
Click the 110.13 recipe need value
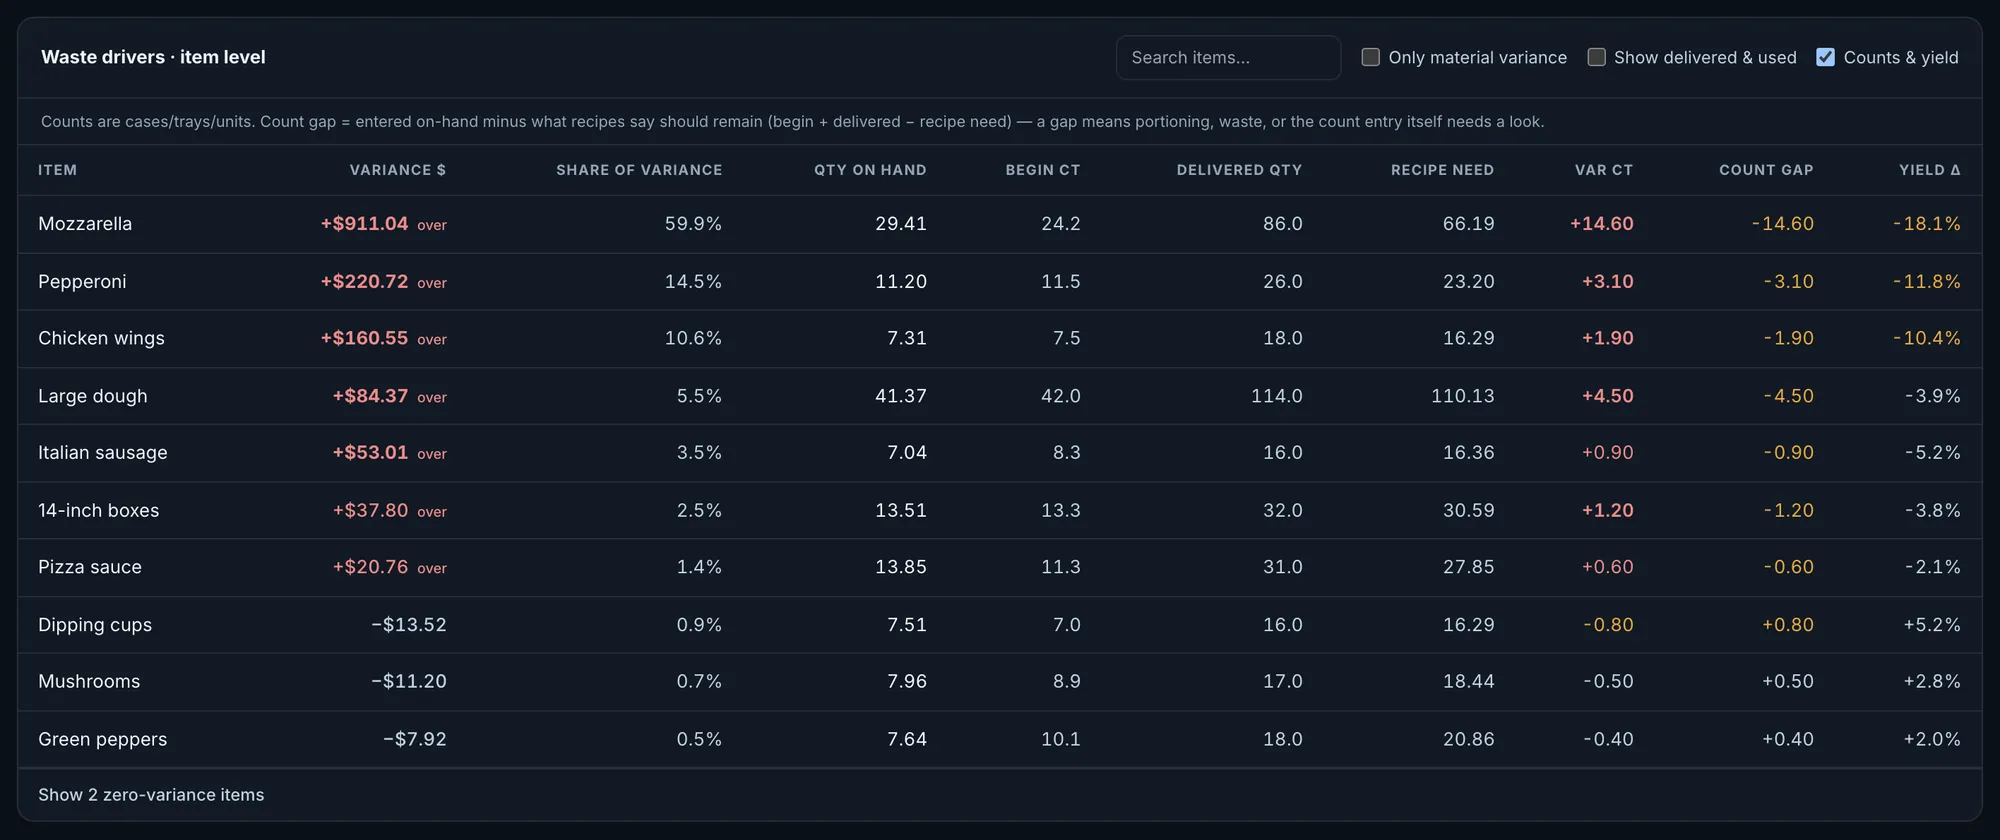click(1462, 396)
